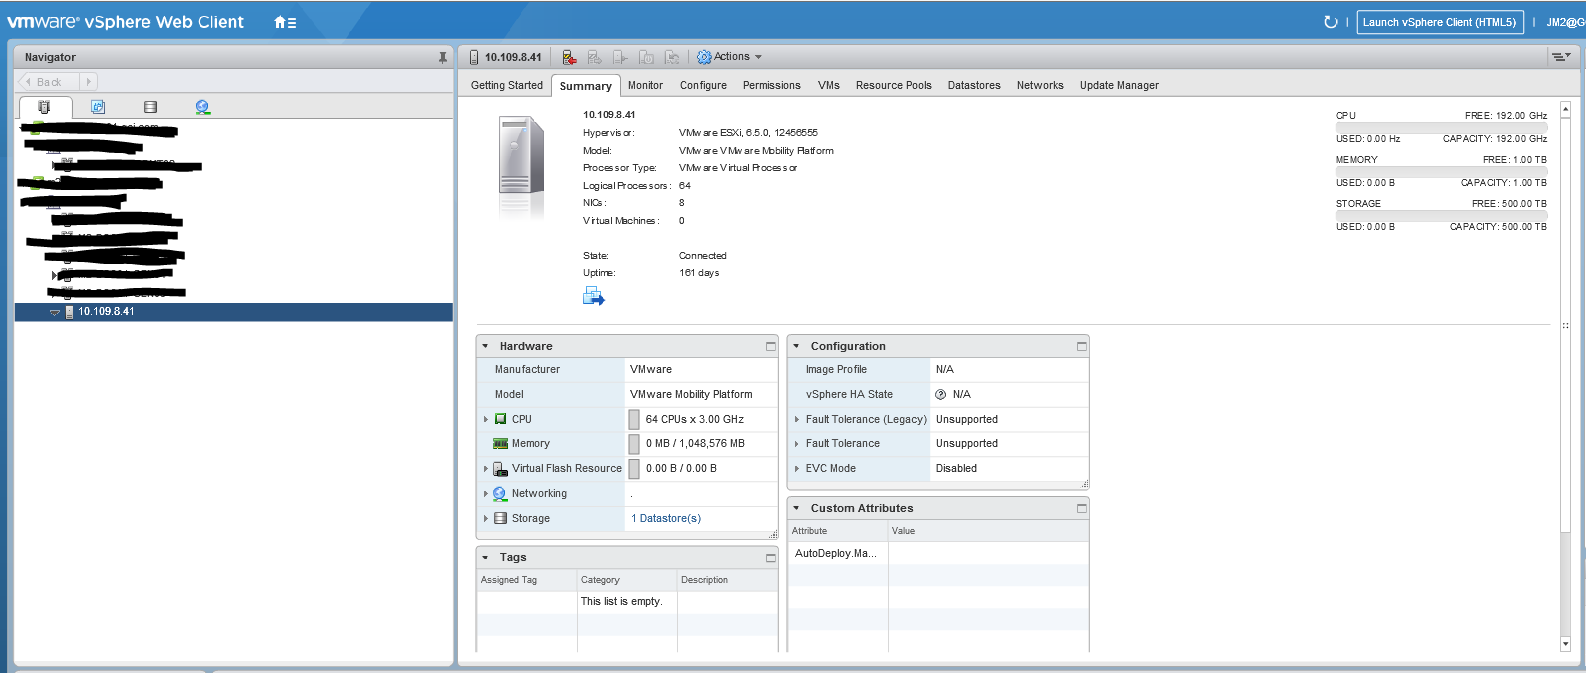
Task: Click third greyed host toolbar icon
Action: (x=620, y=57)
